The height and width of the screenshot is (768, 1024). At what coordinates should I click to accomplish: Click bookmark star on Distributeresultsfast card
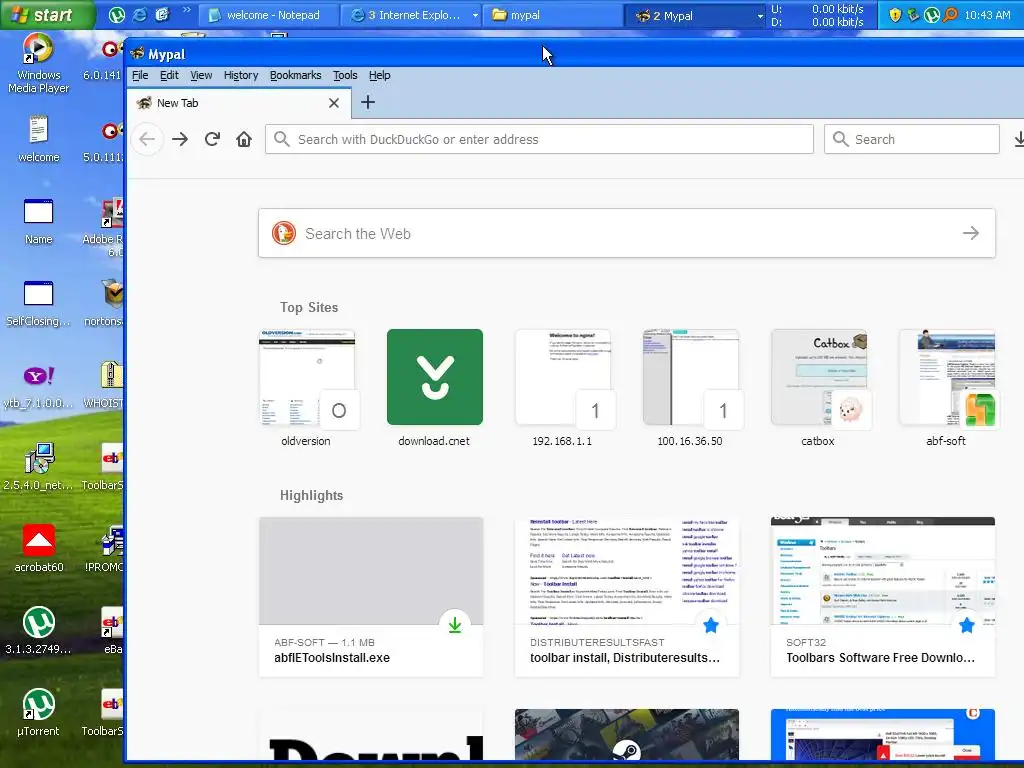point(711,625)
